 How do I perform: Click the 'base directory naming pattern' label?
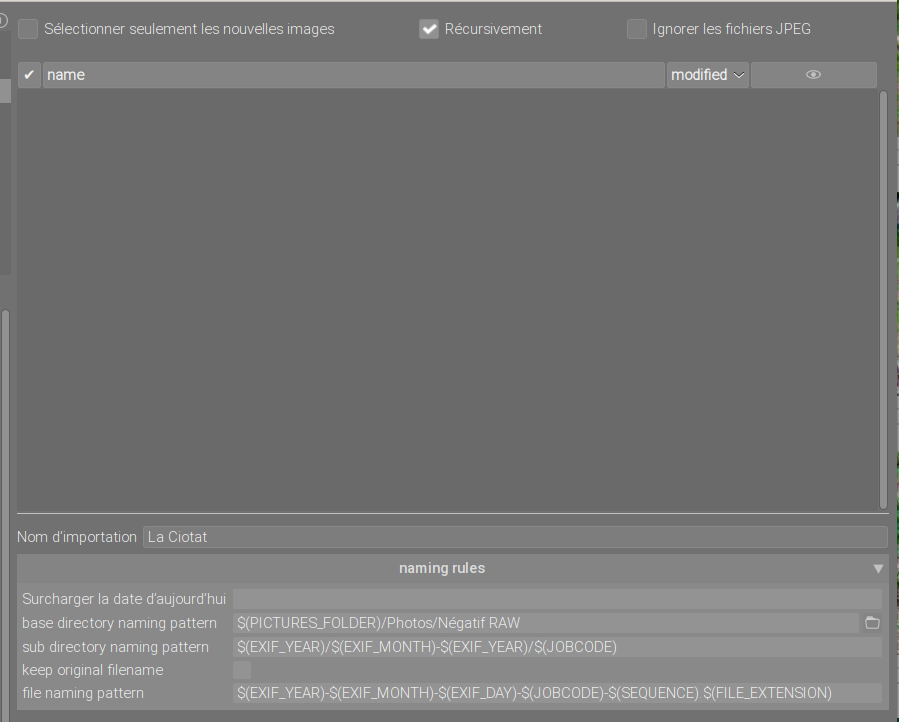tap(119, 622)
